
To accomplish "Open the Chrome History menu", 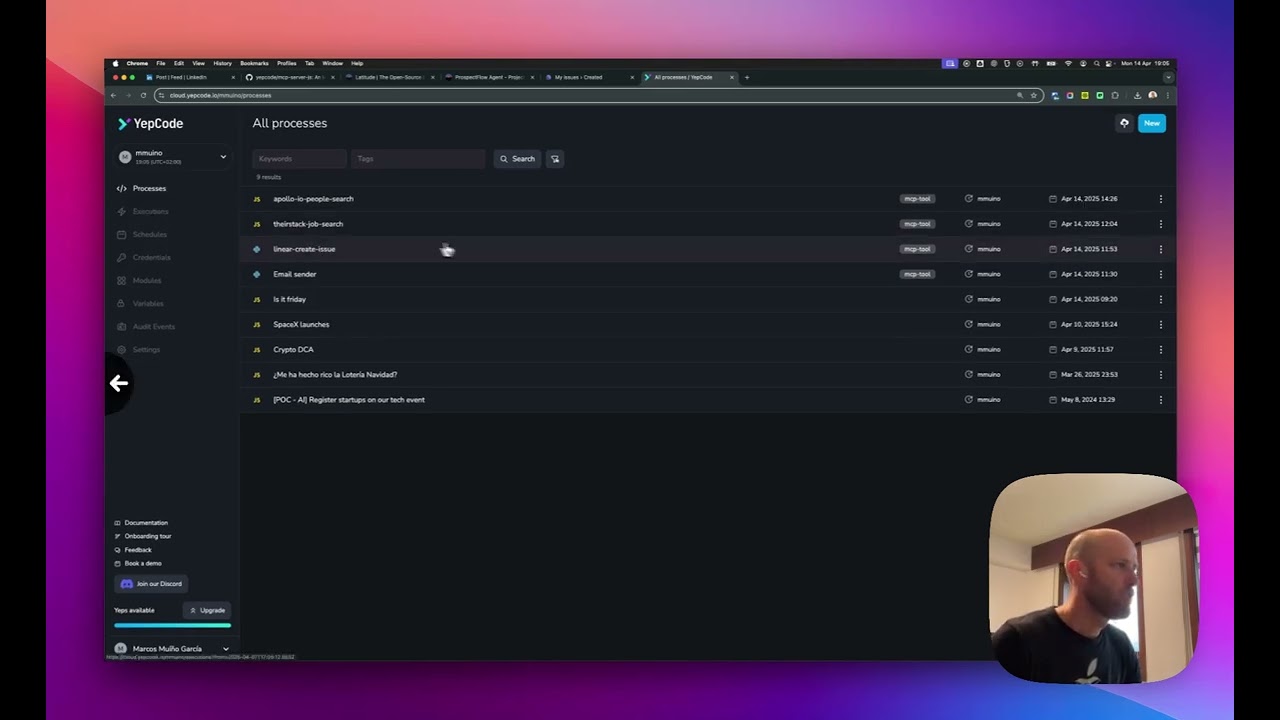I will coord(222,63).
